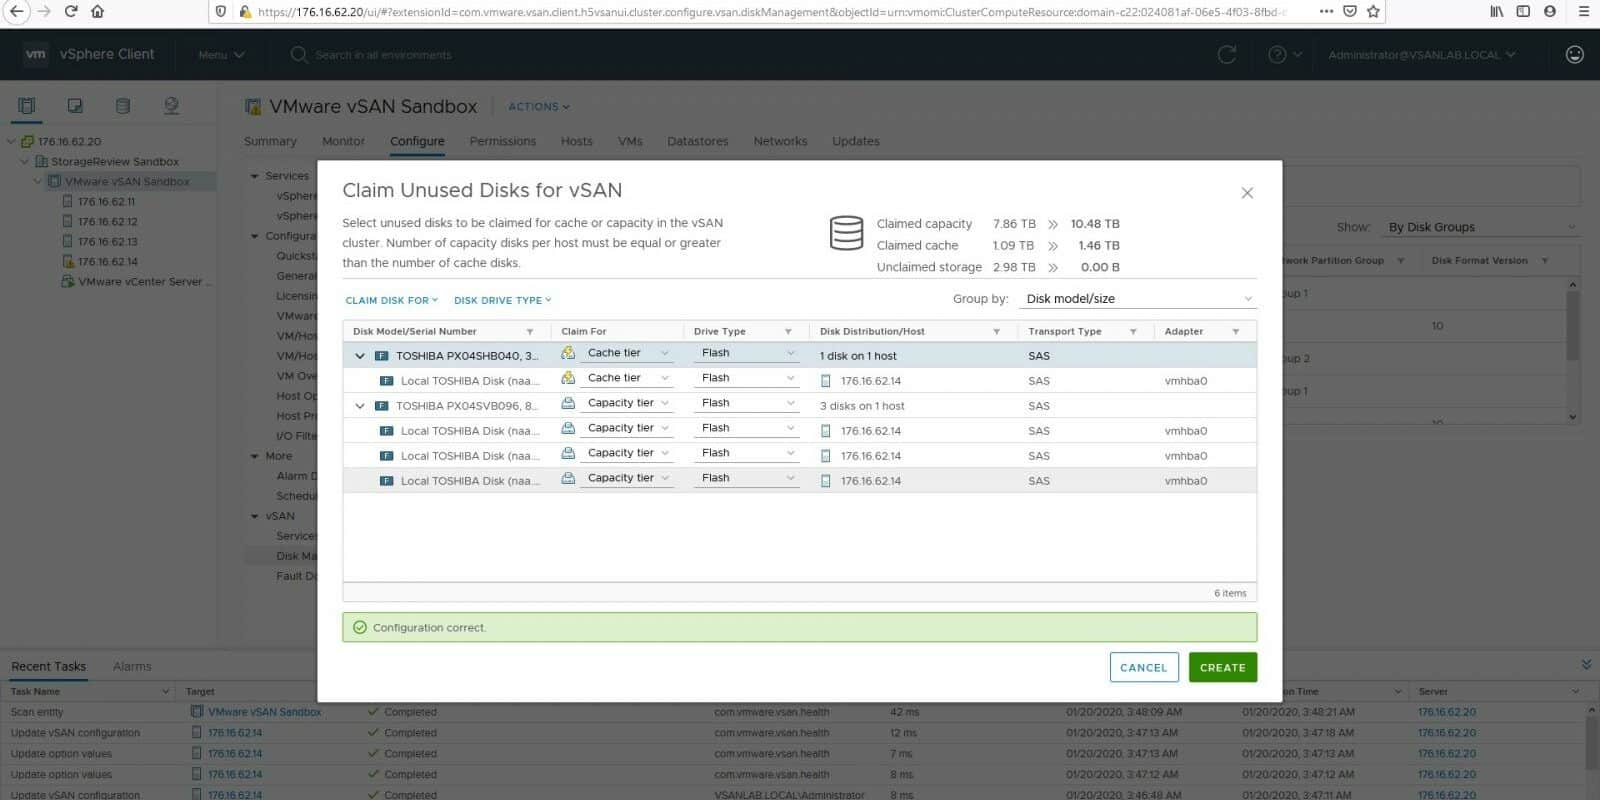Click the Task Name column header

coord(90,692)
